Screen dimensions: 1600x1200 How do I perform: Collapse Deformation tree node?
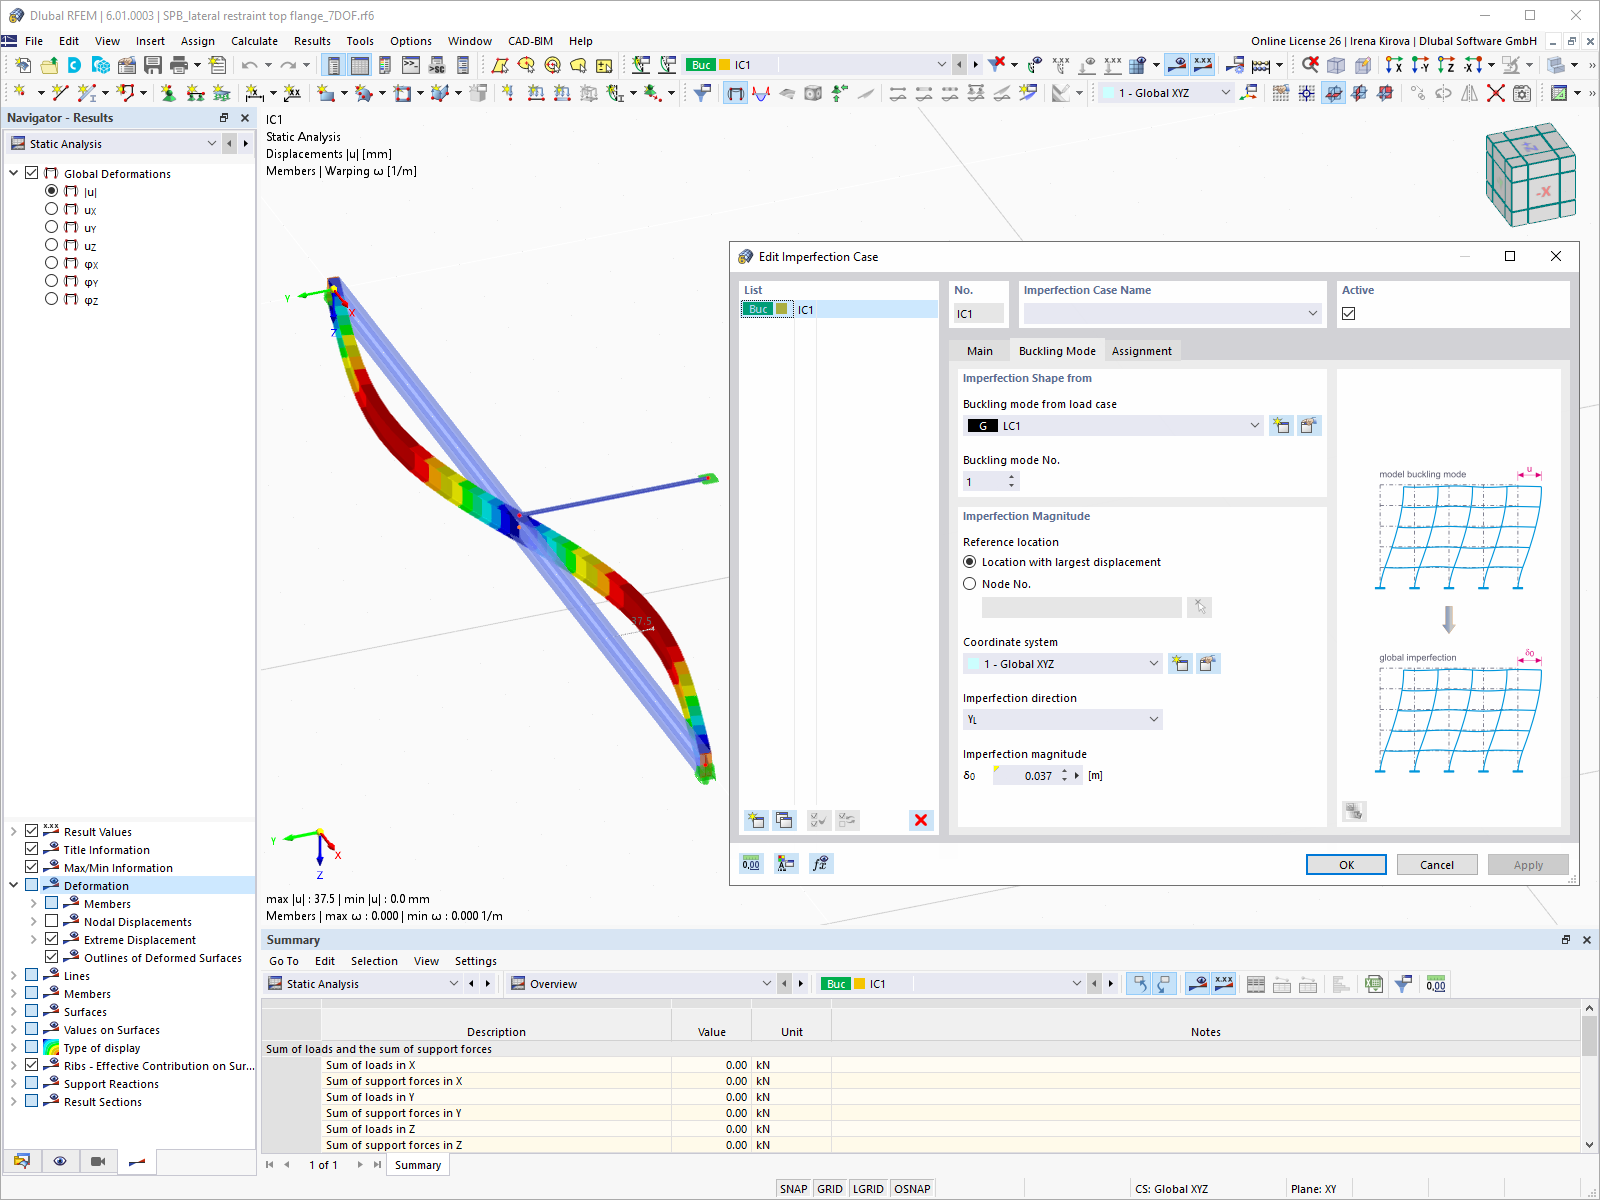tap(13, 885)
